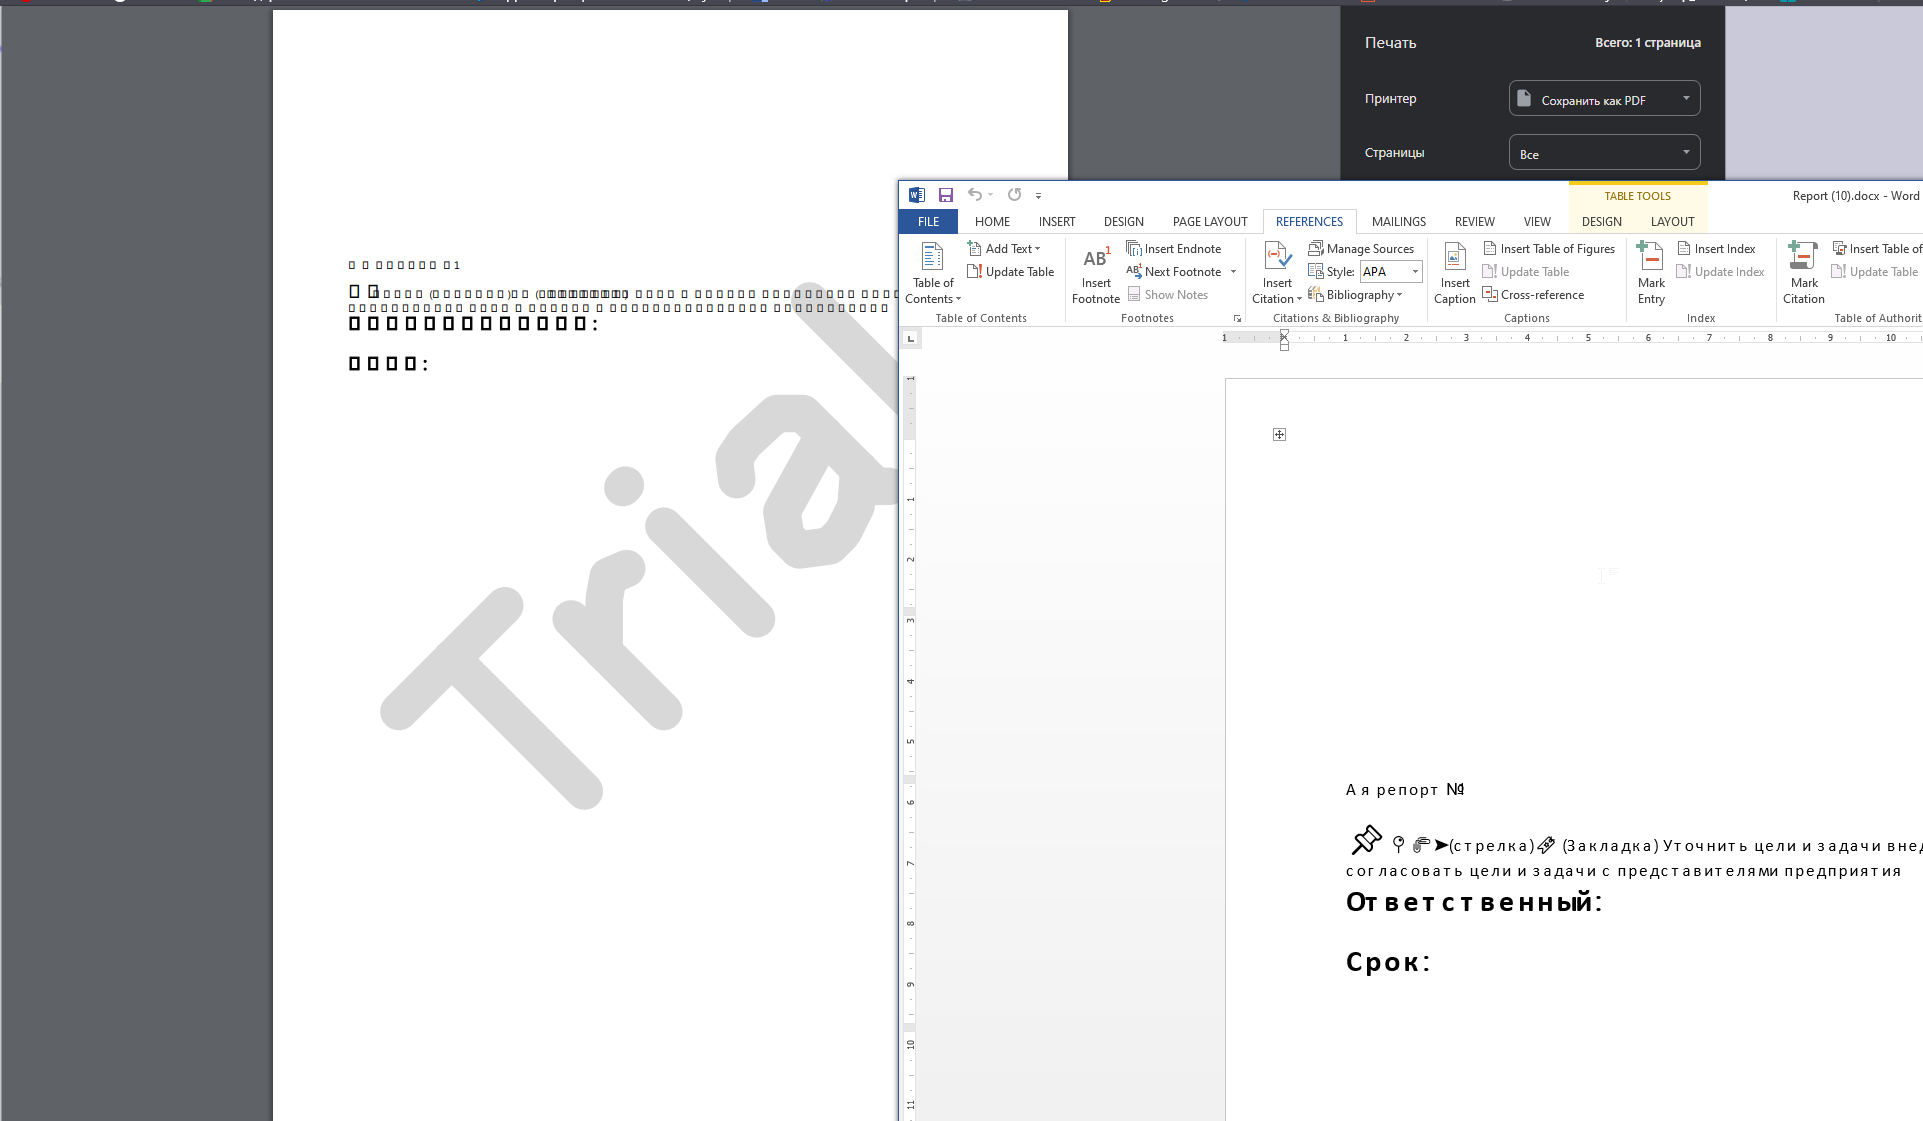
Task: Click Show Notes in Footnotes group
Action: [1168, 295]
